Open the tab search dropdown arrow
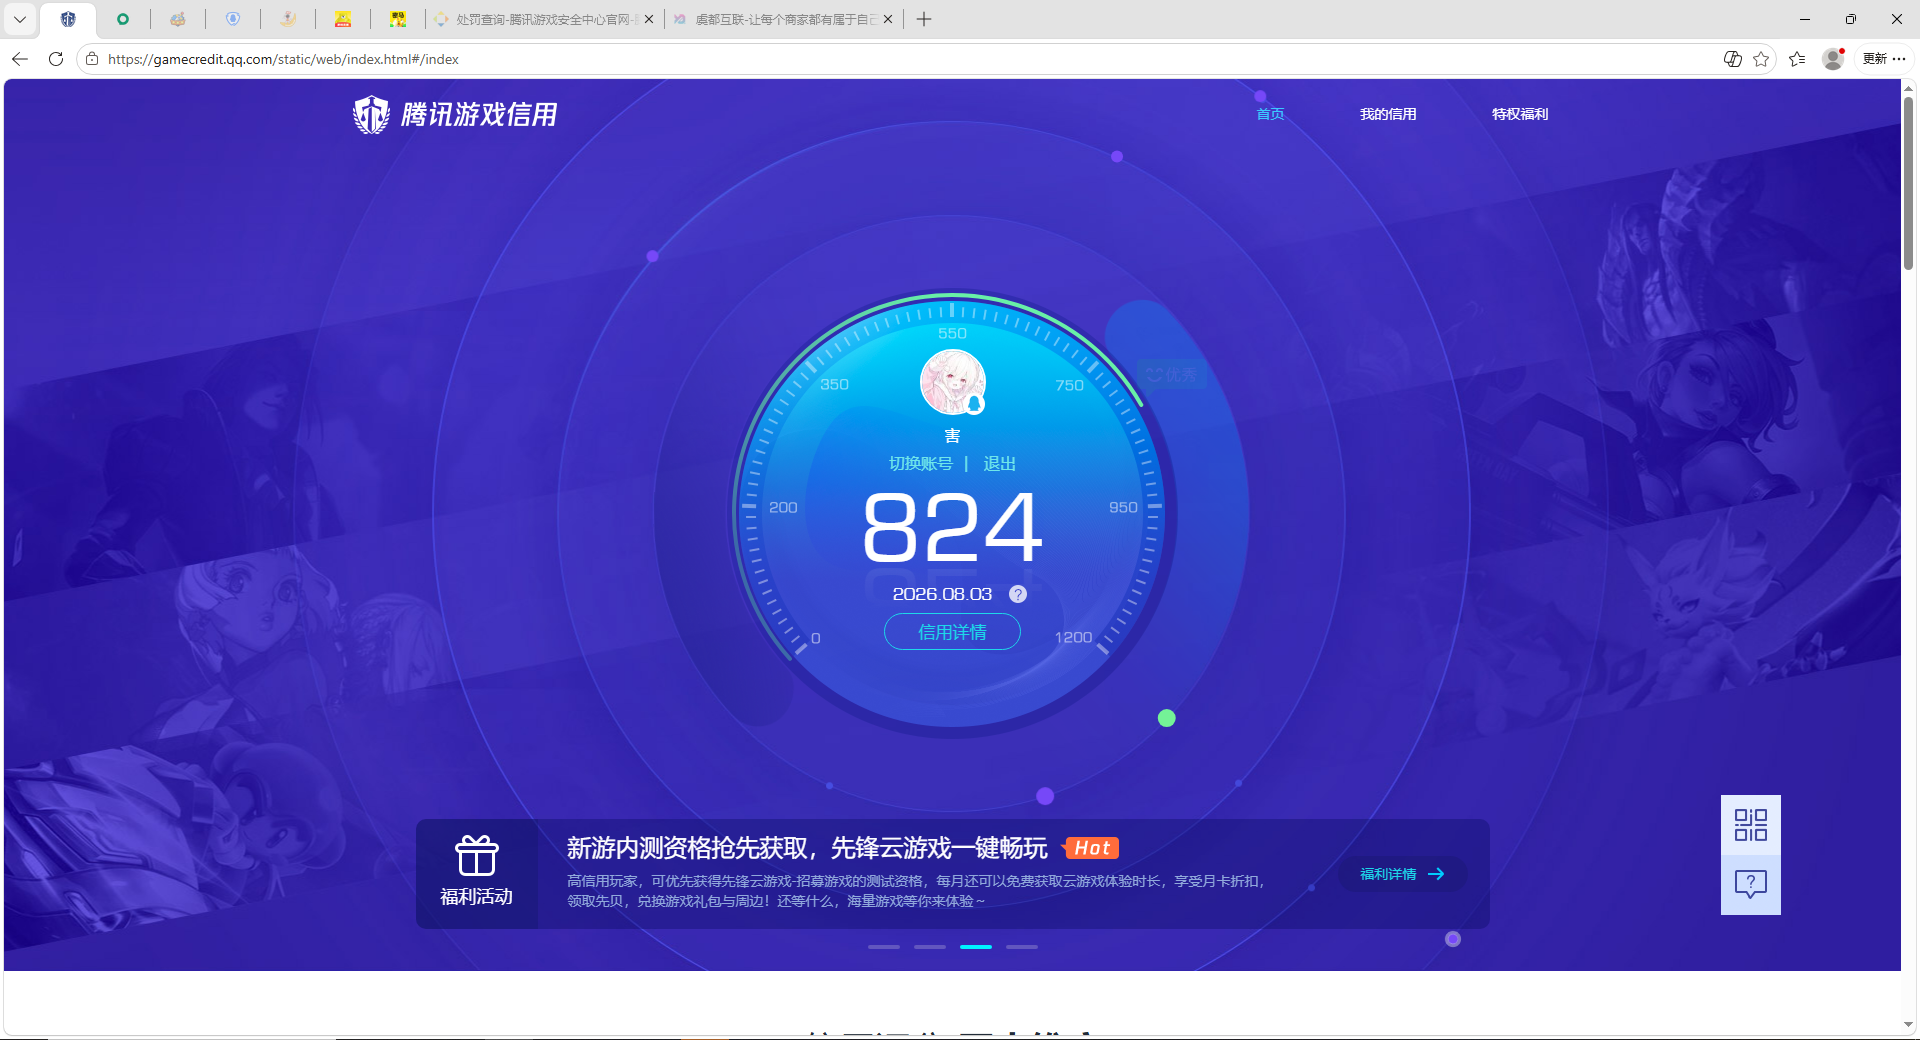This screenshot has height=1040, width=1920. click(x=19, y=19)
